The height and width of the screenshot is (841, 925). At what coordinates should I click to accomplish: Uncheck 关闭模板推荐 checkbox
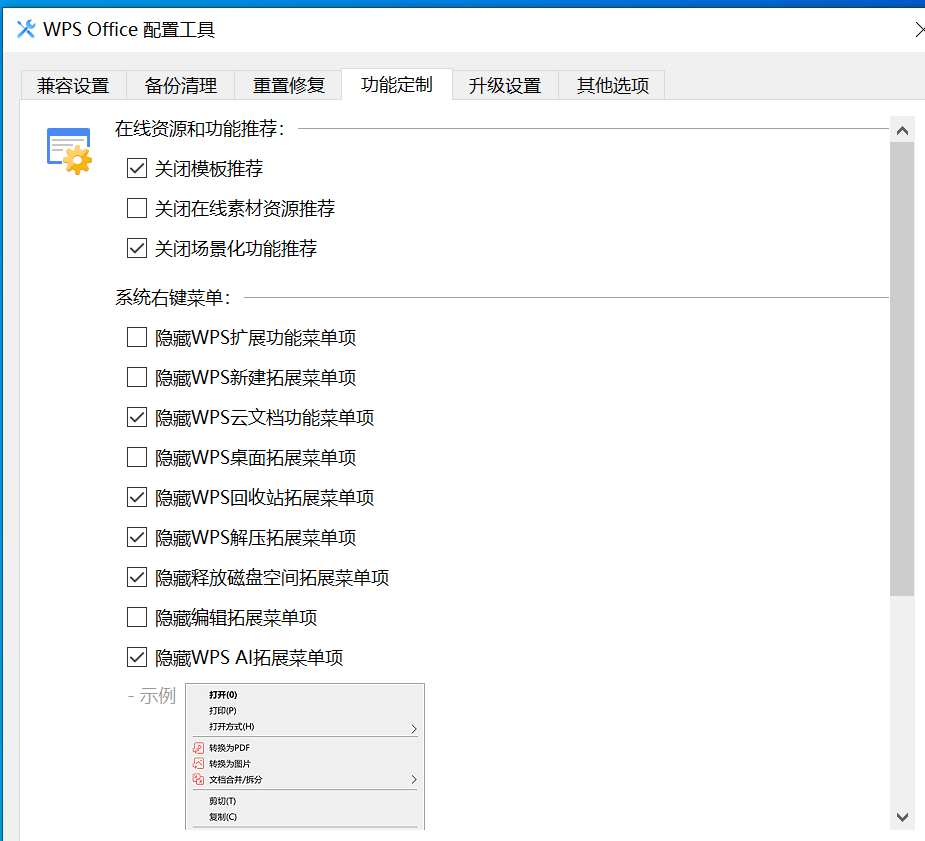pyautogui.click(x=137, y=169)
